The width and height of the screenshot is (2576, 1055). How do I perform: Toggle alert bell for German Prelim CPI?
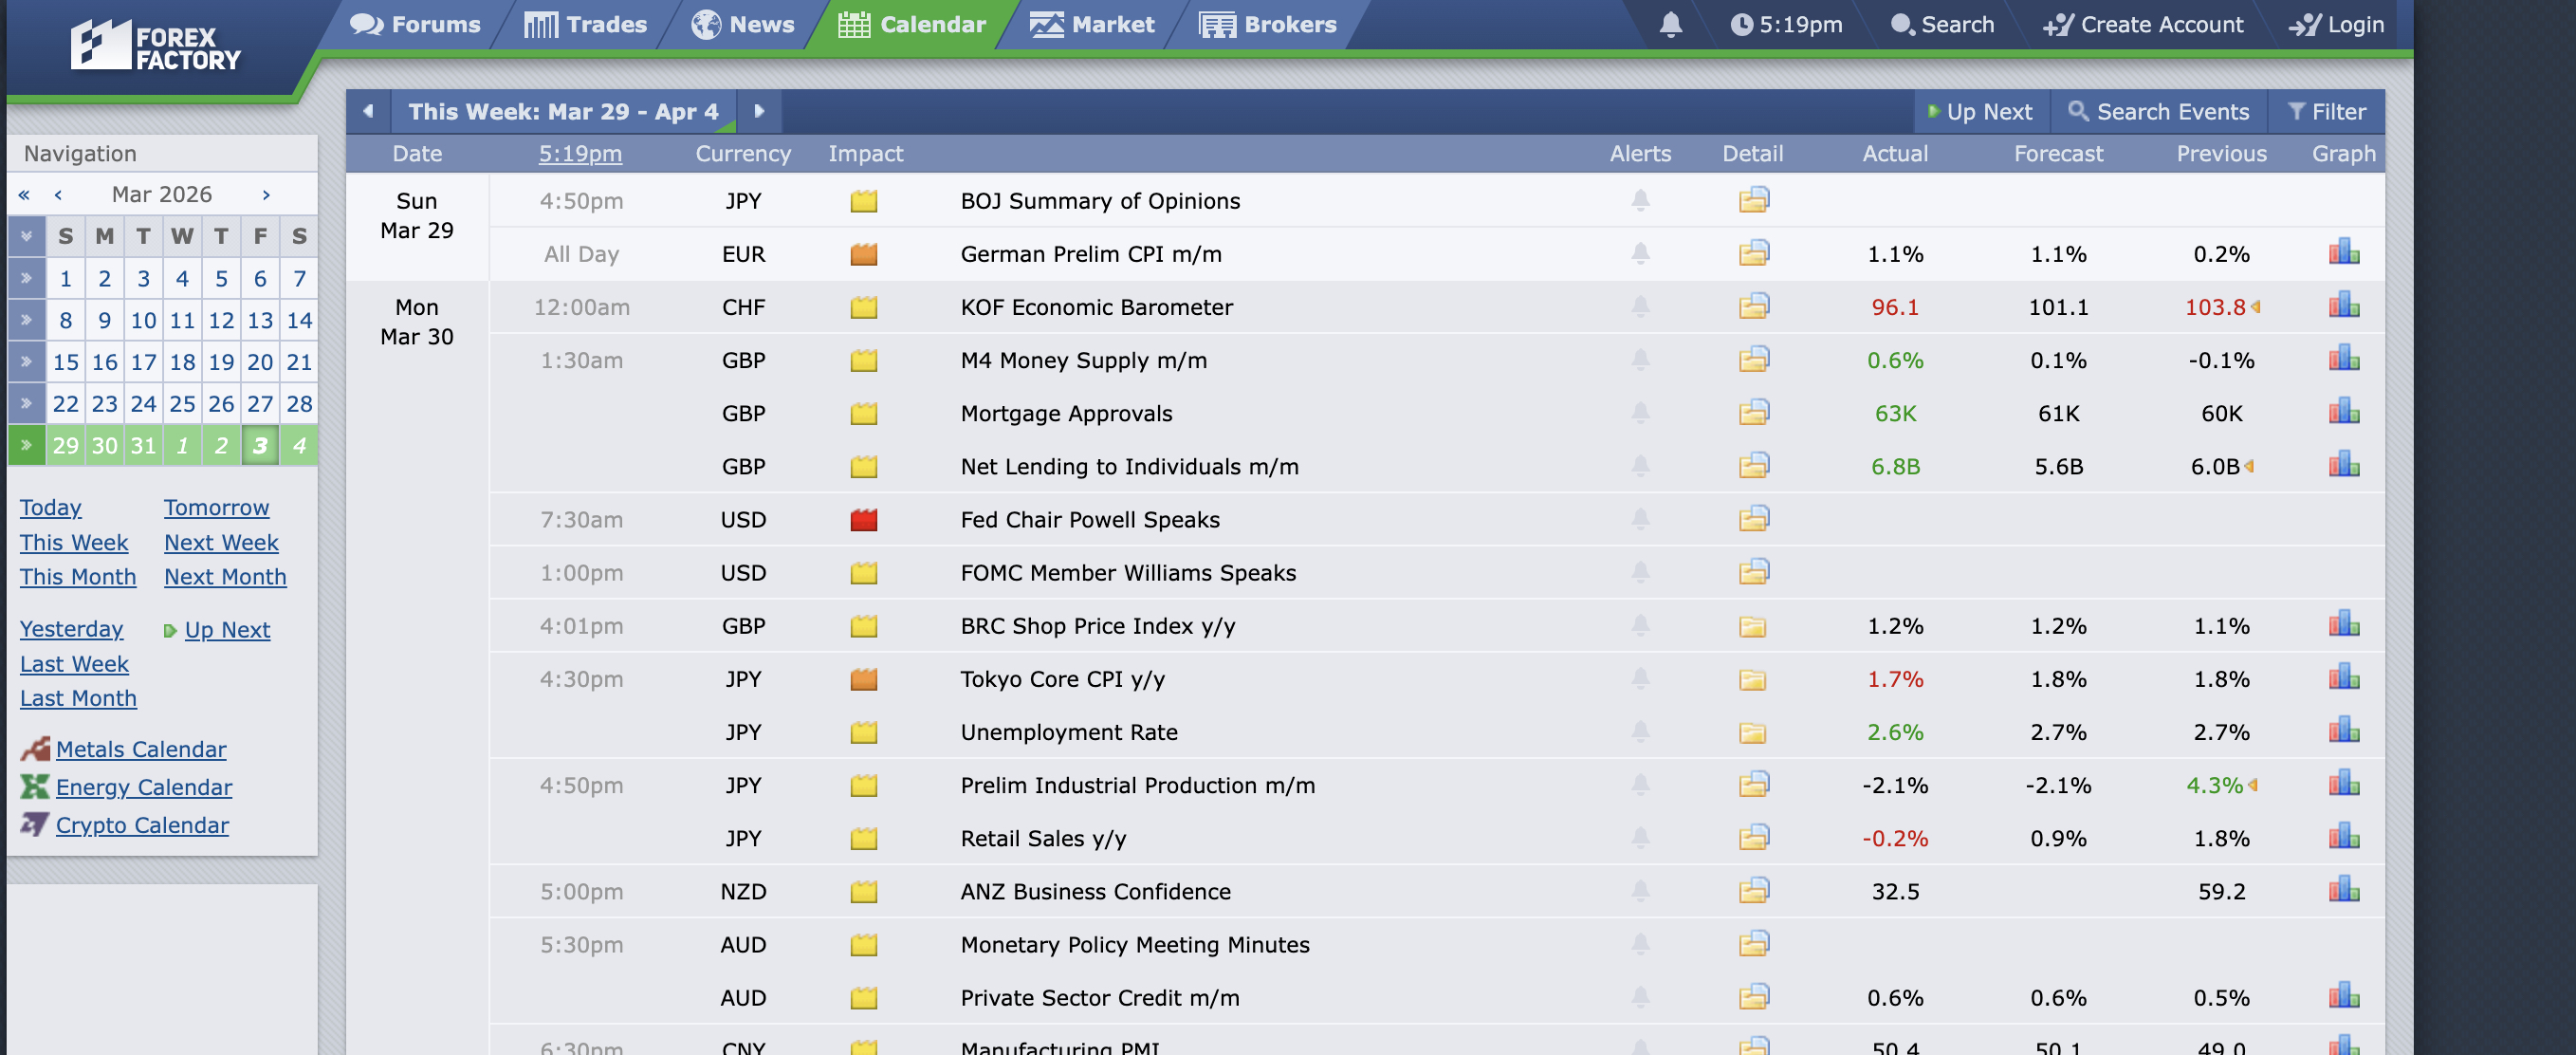tap(1640, 254)
